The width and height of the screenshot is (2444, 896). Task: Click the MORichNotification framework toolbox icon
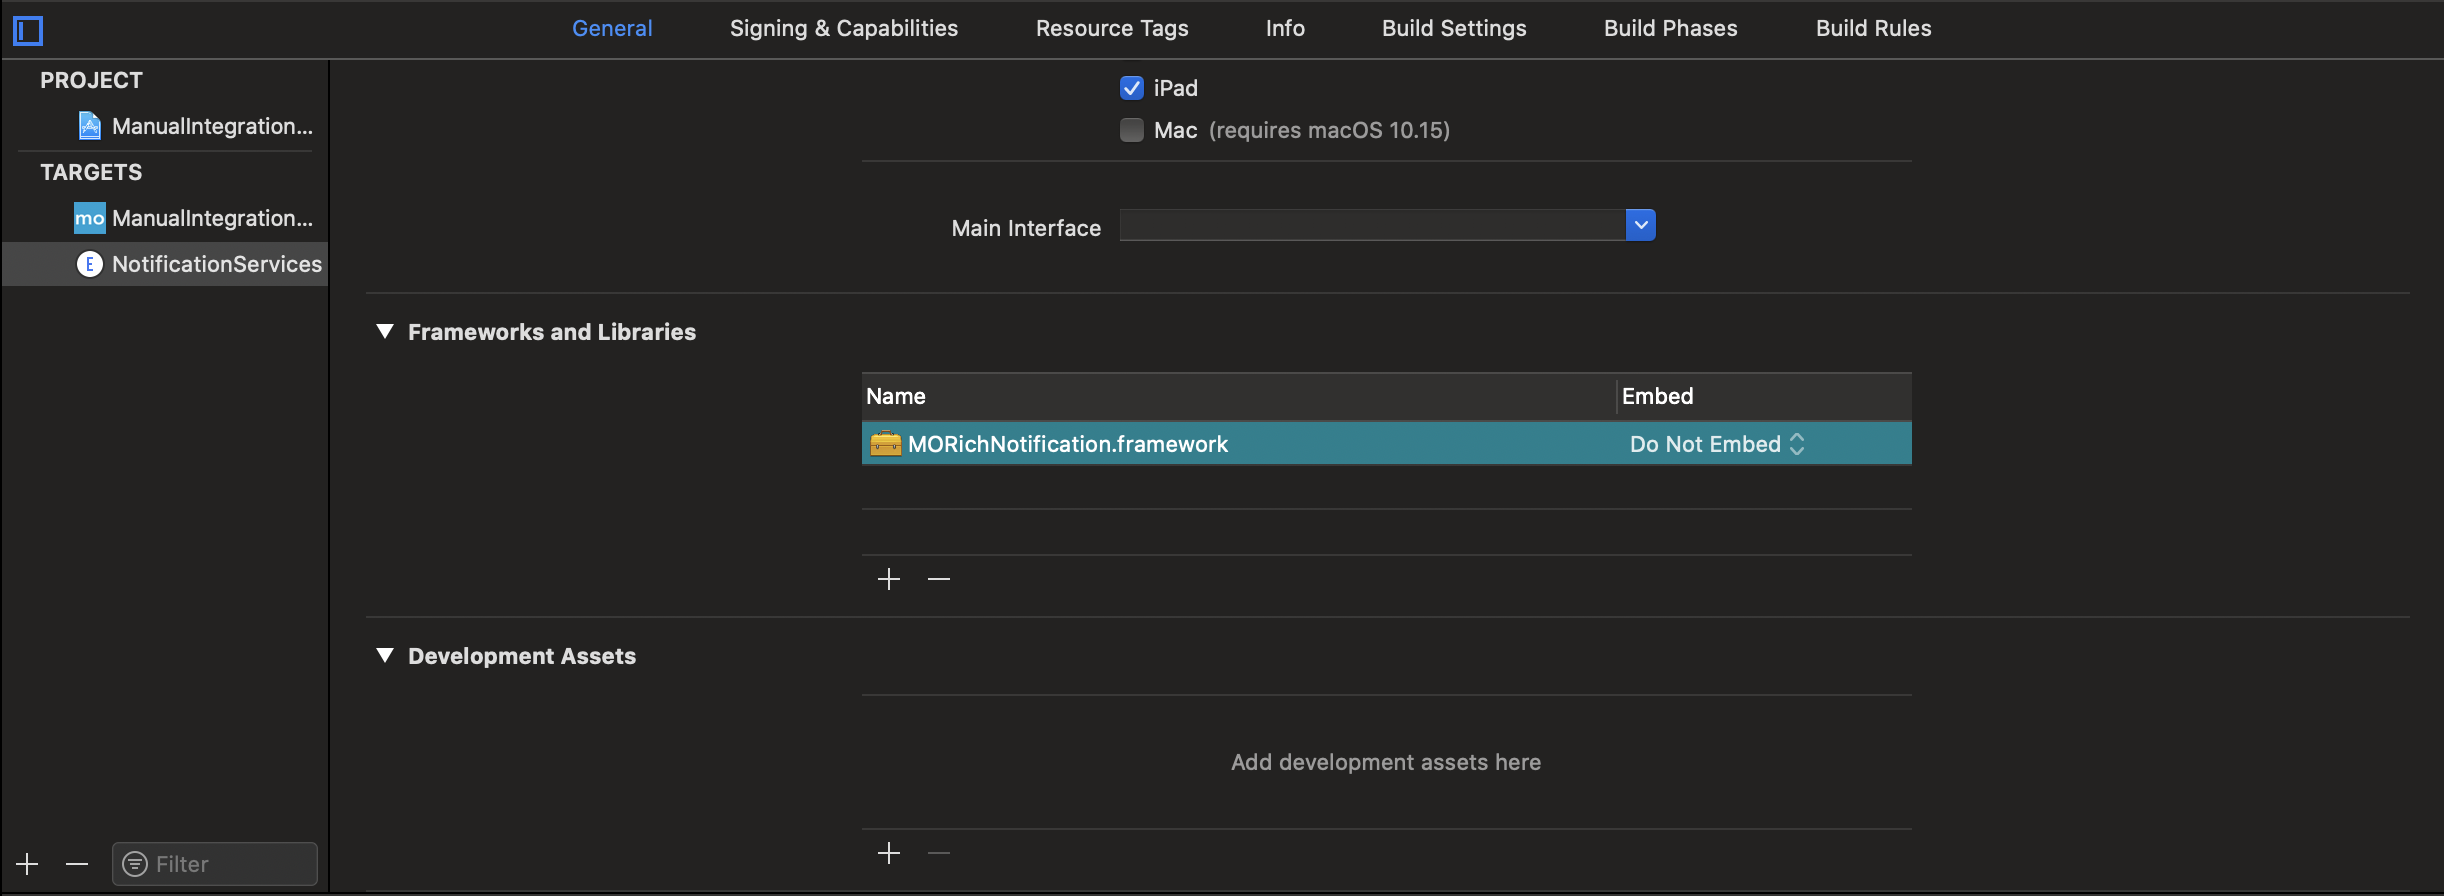point(885,444)
